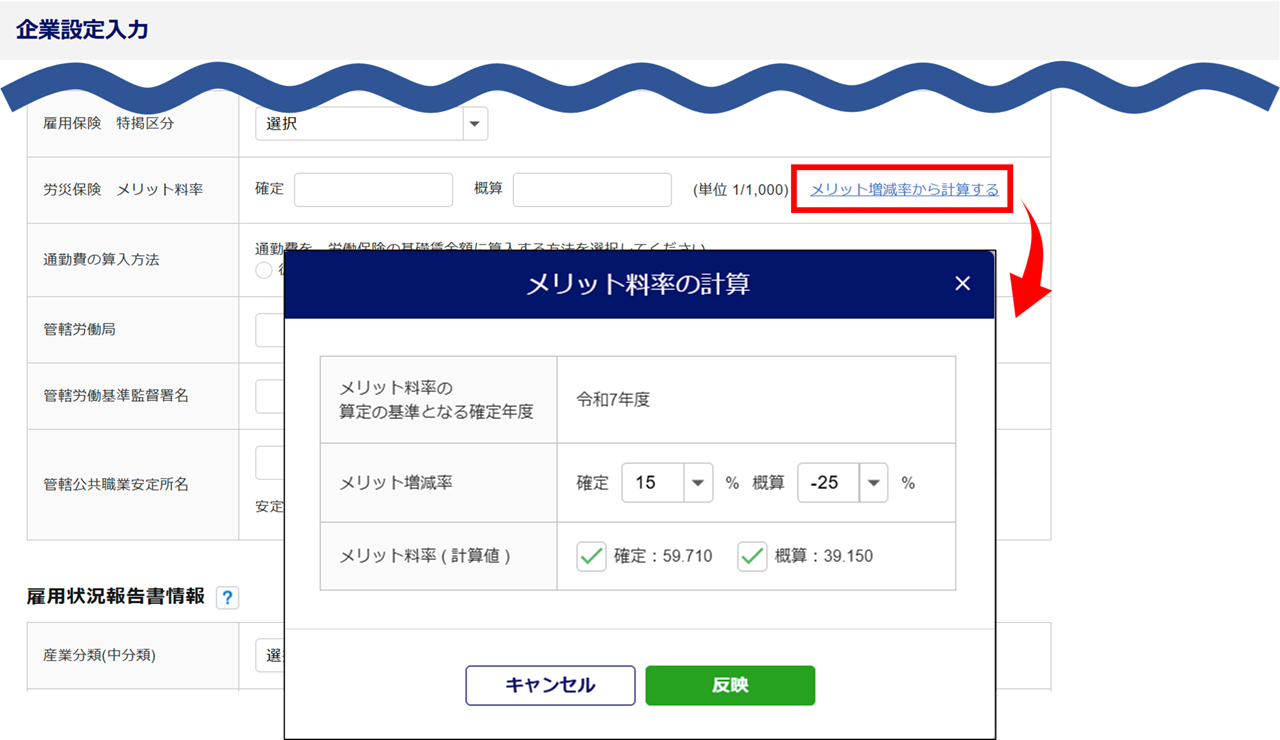Click the 管轄公共職業安定所名 input field
1280x740 pixels.
[270, 463]
